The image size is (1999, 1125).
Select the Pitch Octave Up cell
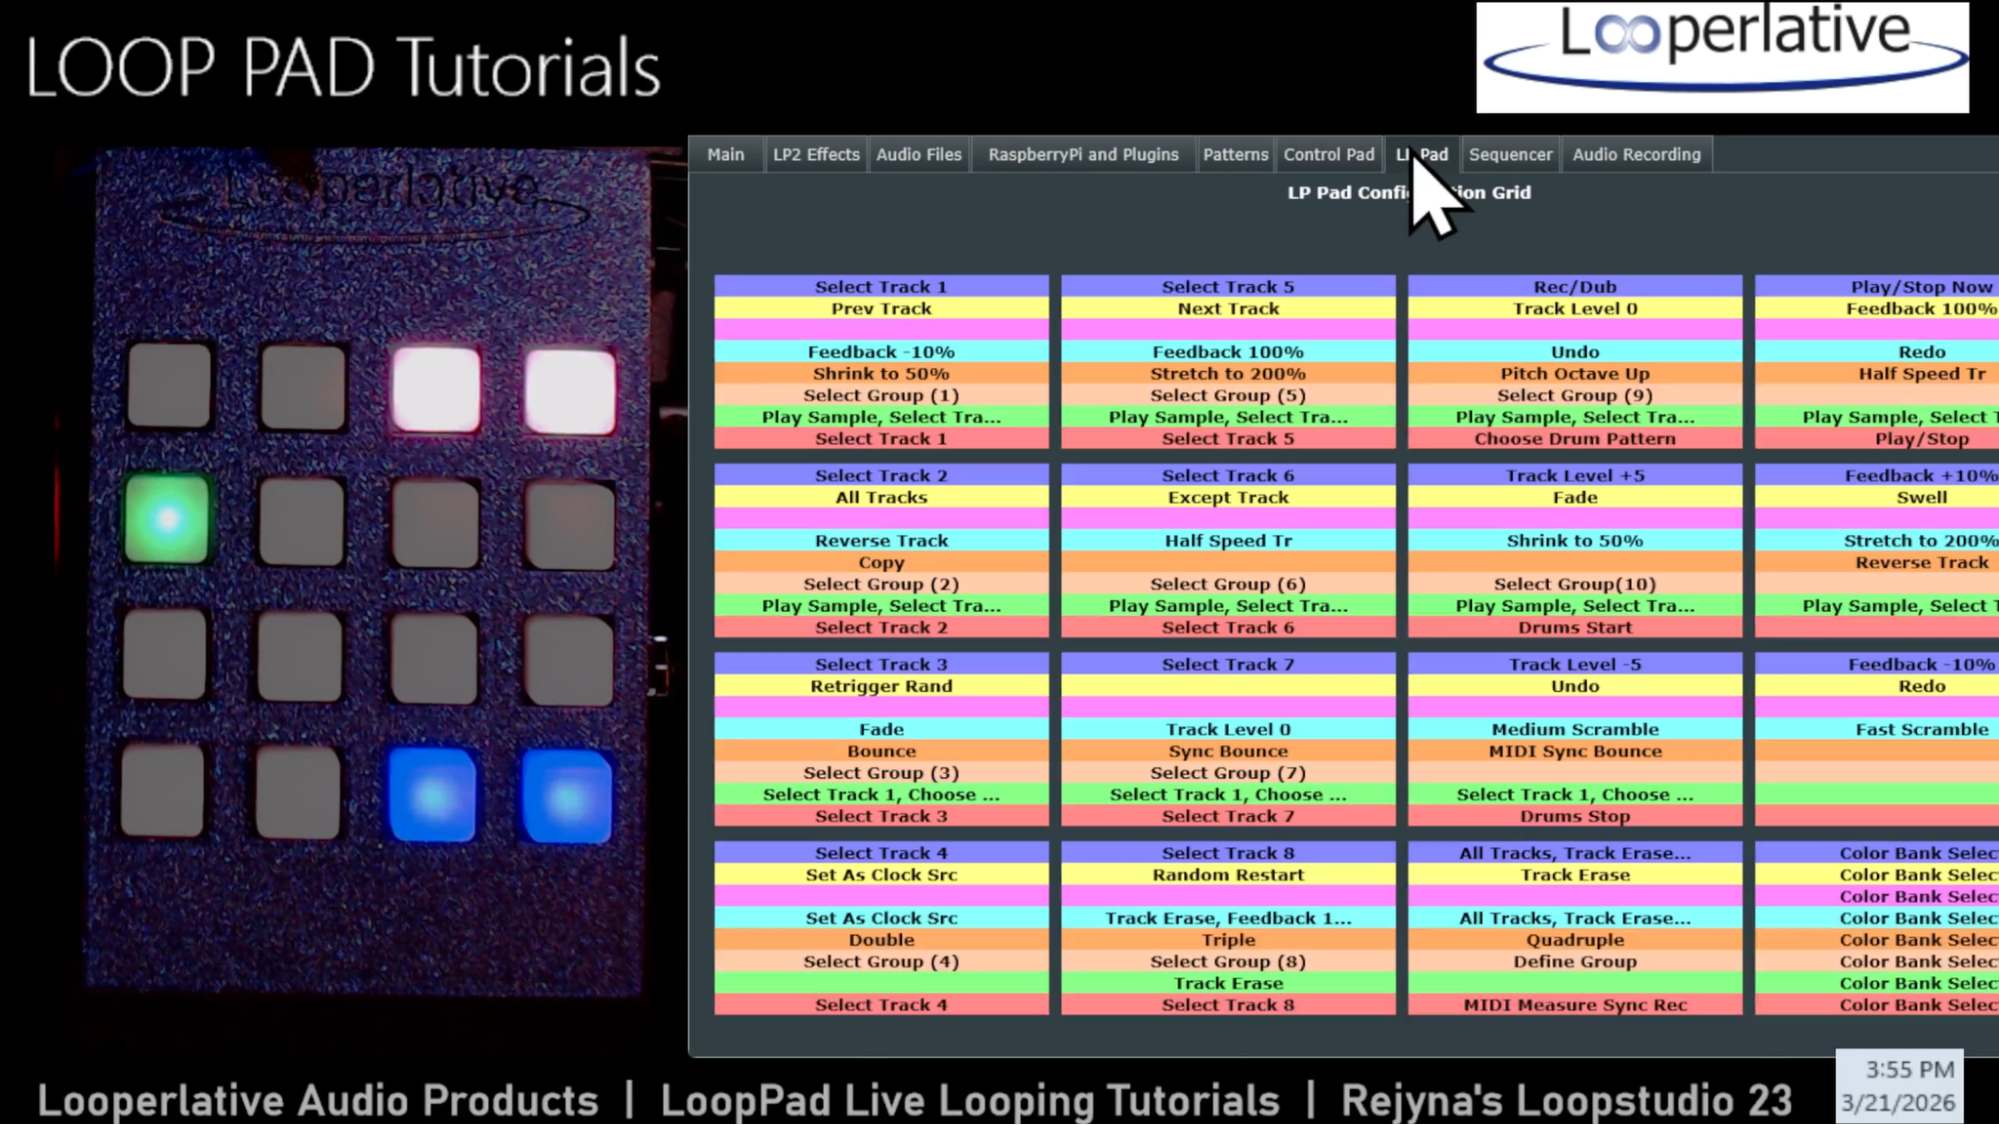pos(1575,374)
